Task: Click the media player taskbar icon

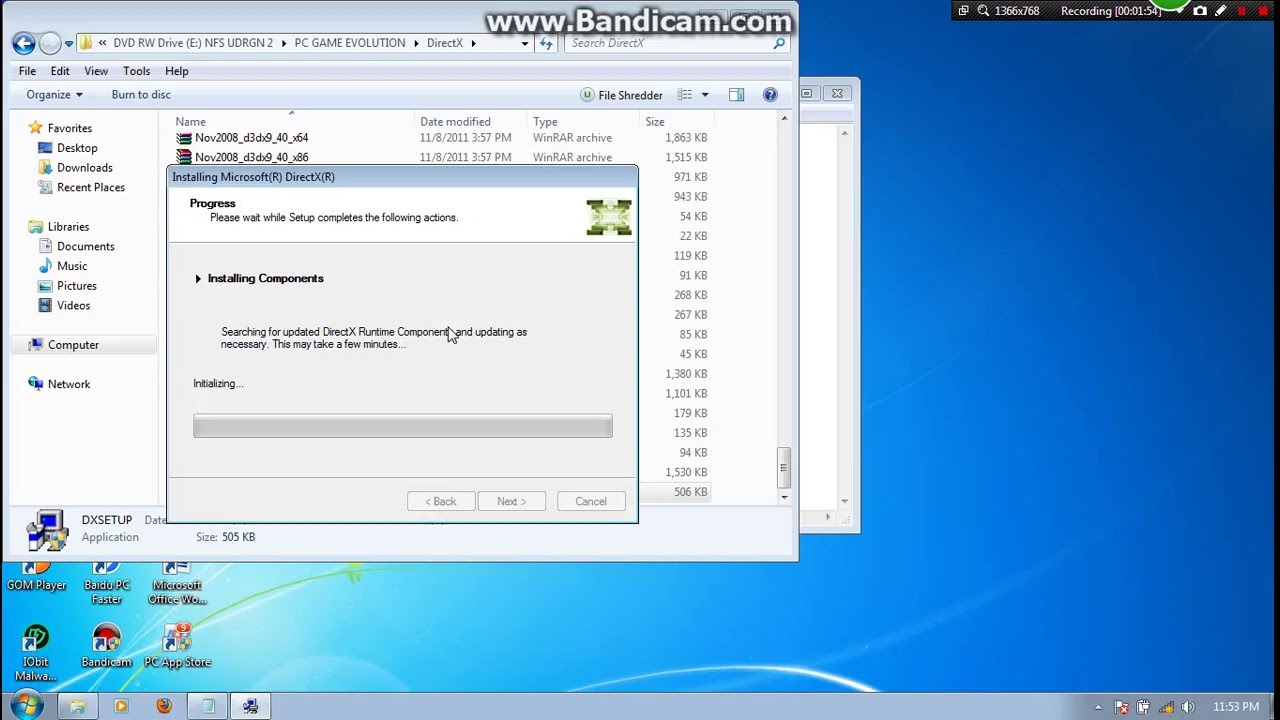Action: 121,706
